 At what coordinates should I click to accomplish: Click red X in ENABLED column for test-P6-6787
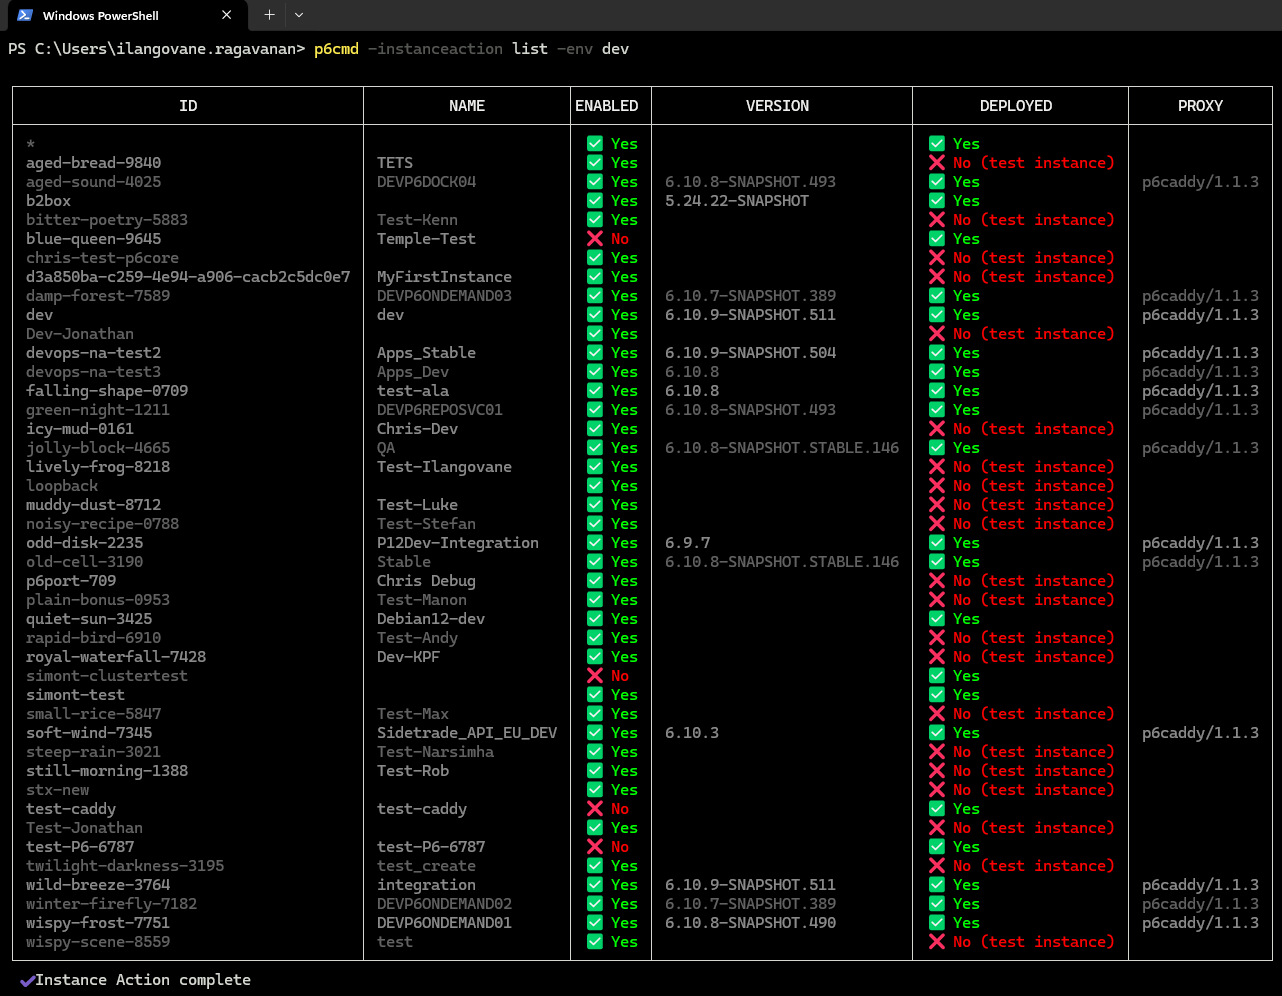[x=595, y=847]
